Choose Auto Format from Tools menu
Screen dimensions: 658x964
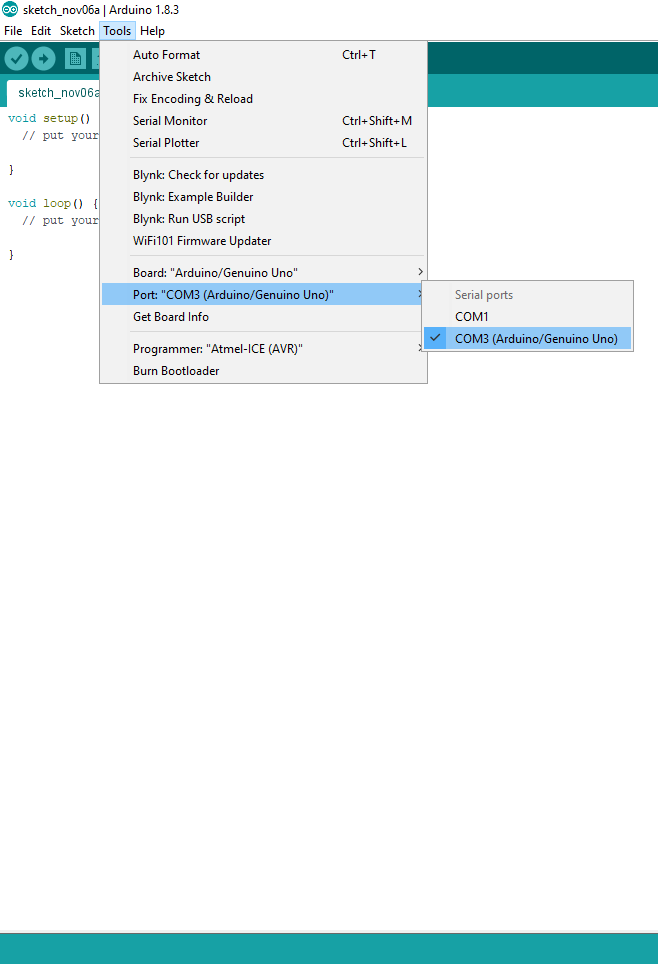[263, 55]
